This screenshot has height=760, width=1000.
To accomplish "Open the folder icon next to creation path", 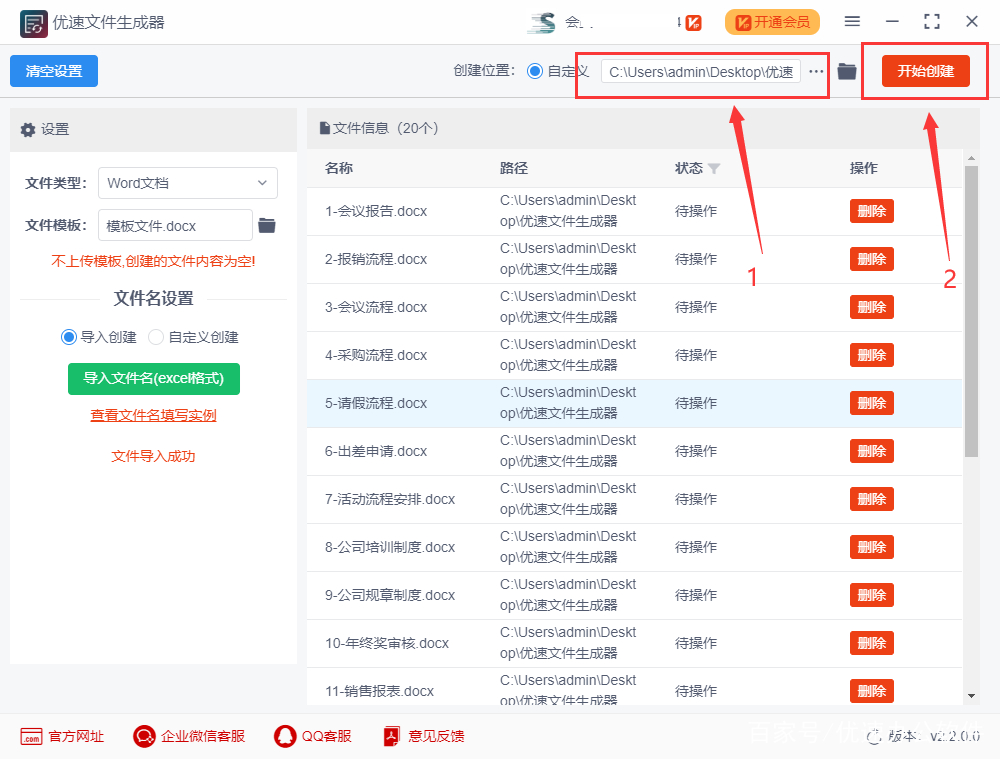I will (847, 71).
